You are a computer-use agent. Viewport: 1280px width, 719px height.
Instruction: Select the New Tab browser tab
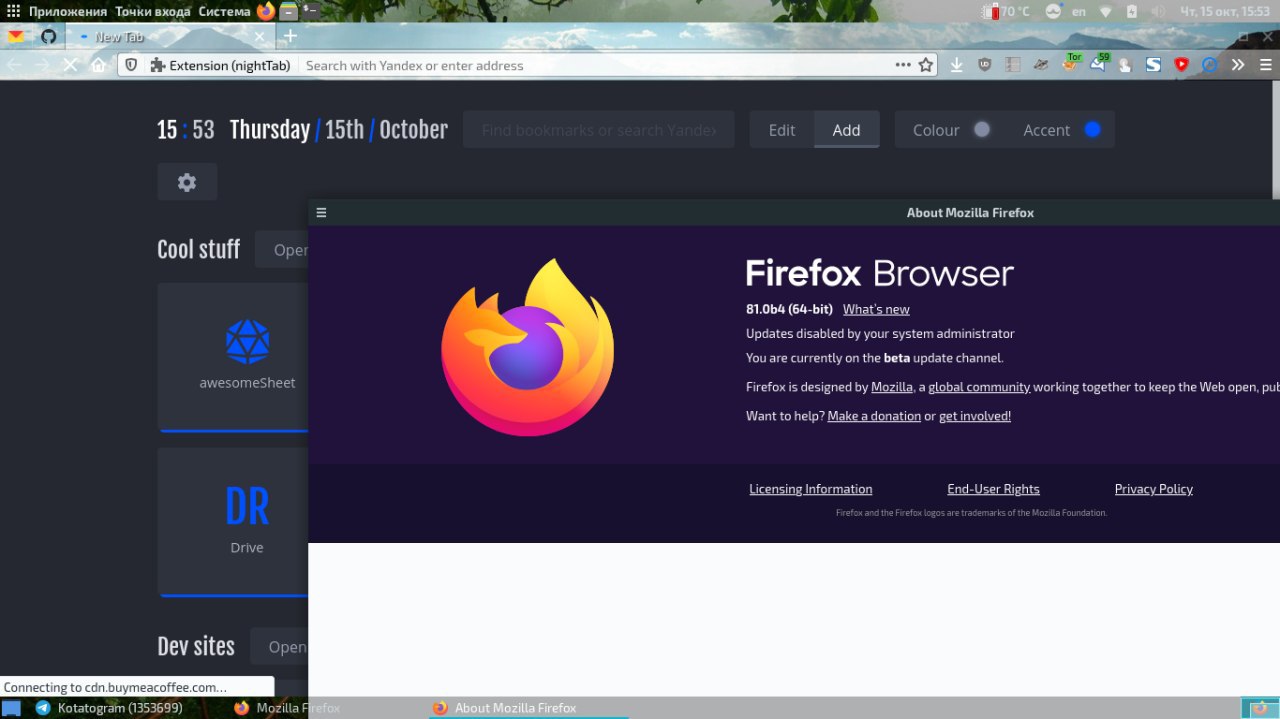[170, 36]
